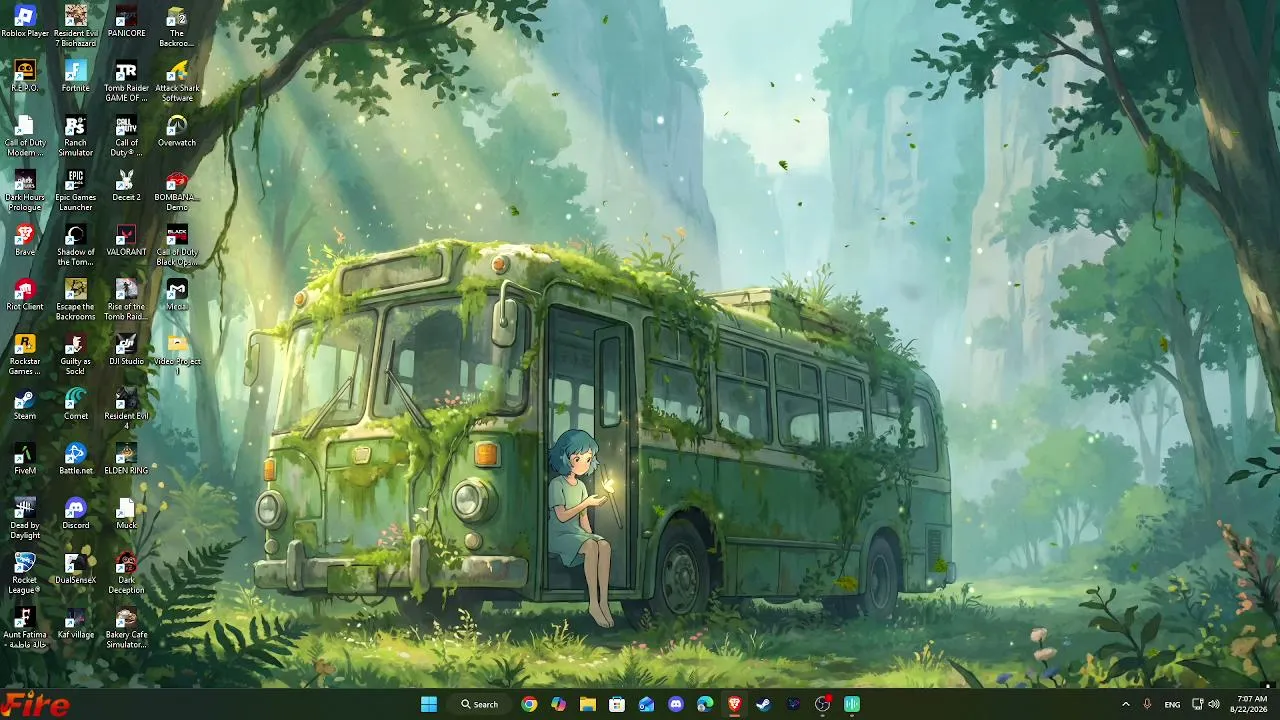This screenshot has height=720, width=1280.
Task: Select Shadow of the Tomb Raider icon
Action: 76,245
